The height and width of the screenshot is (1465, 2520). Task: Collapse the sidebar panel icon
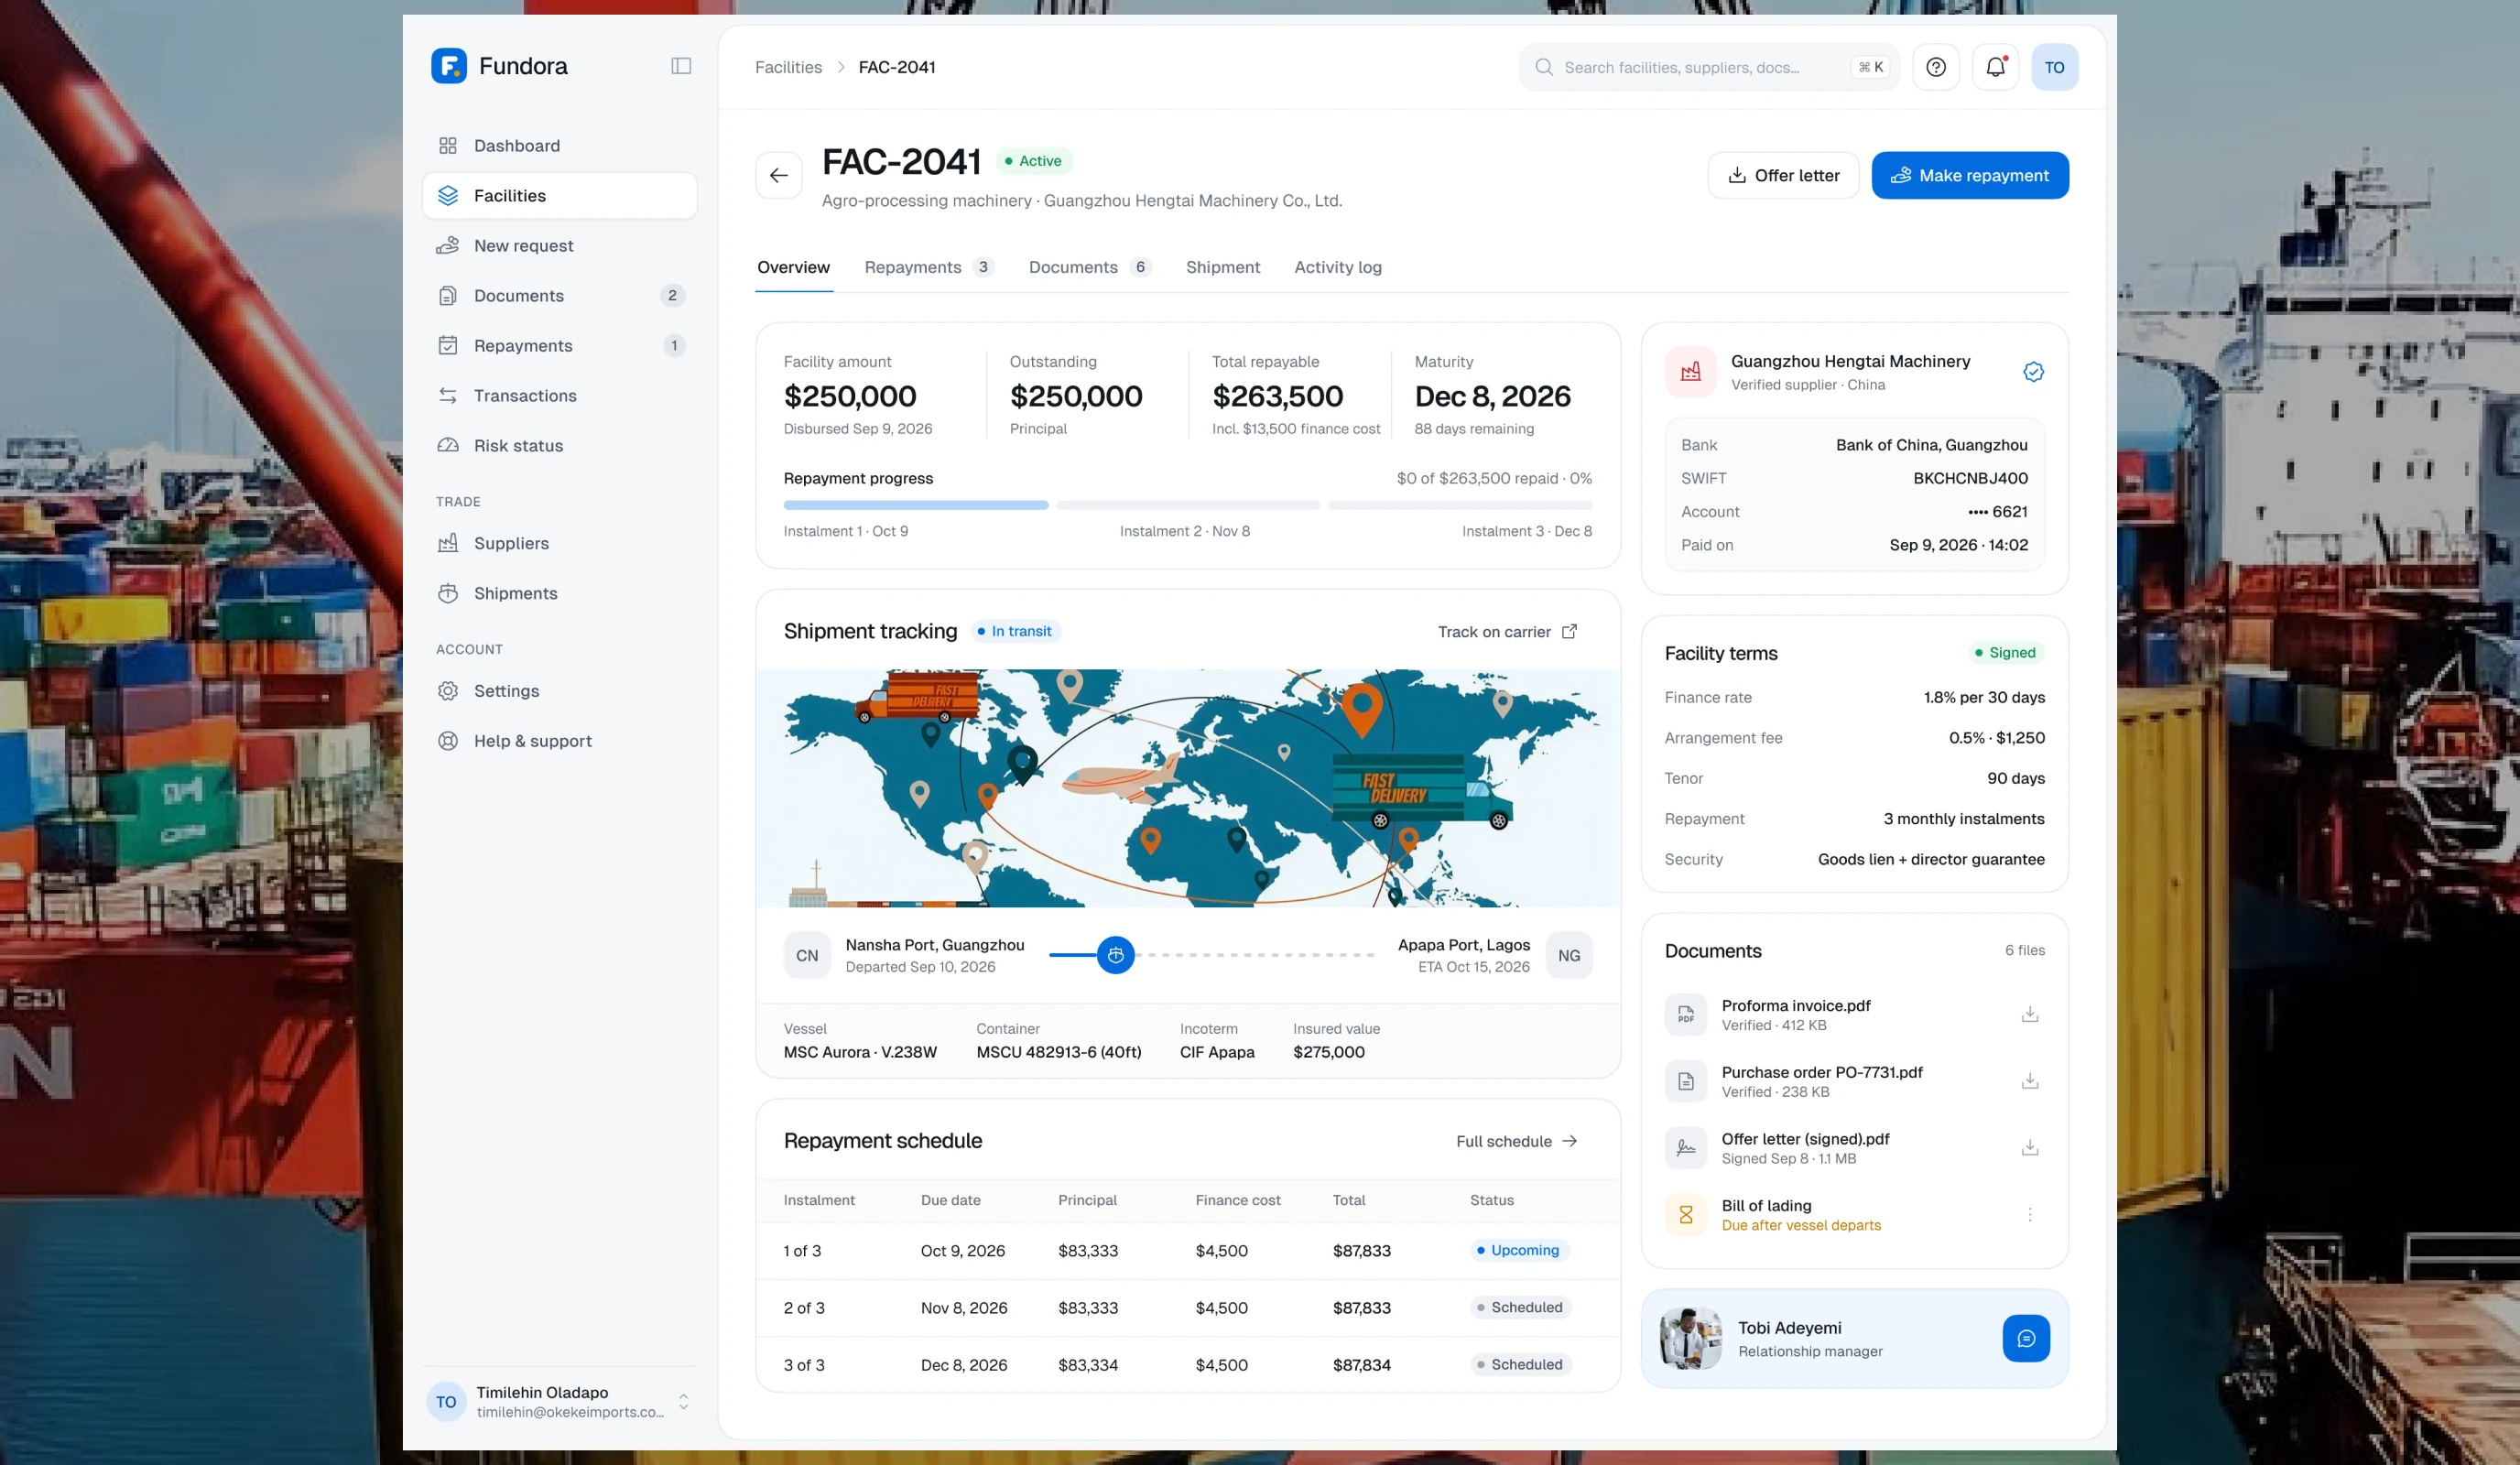[x=681, y=66]
